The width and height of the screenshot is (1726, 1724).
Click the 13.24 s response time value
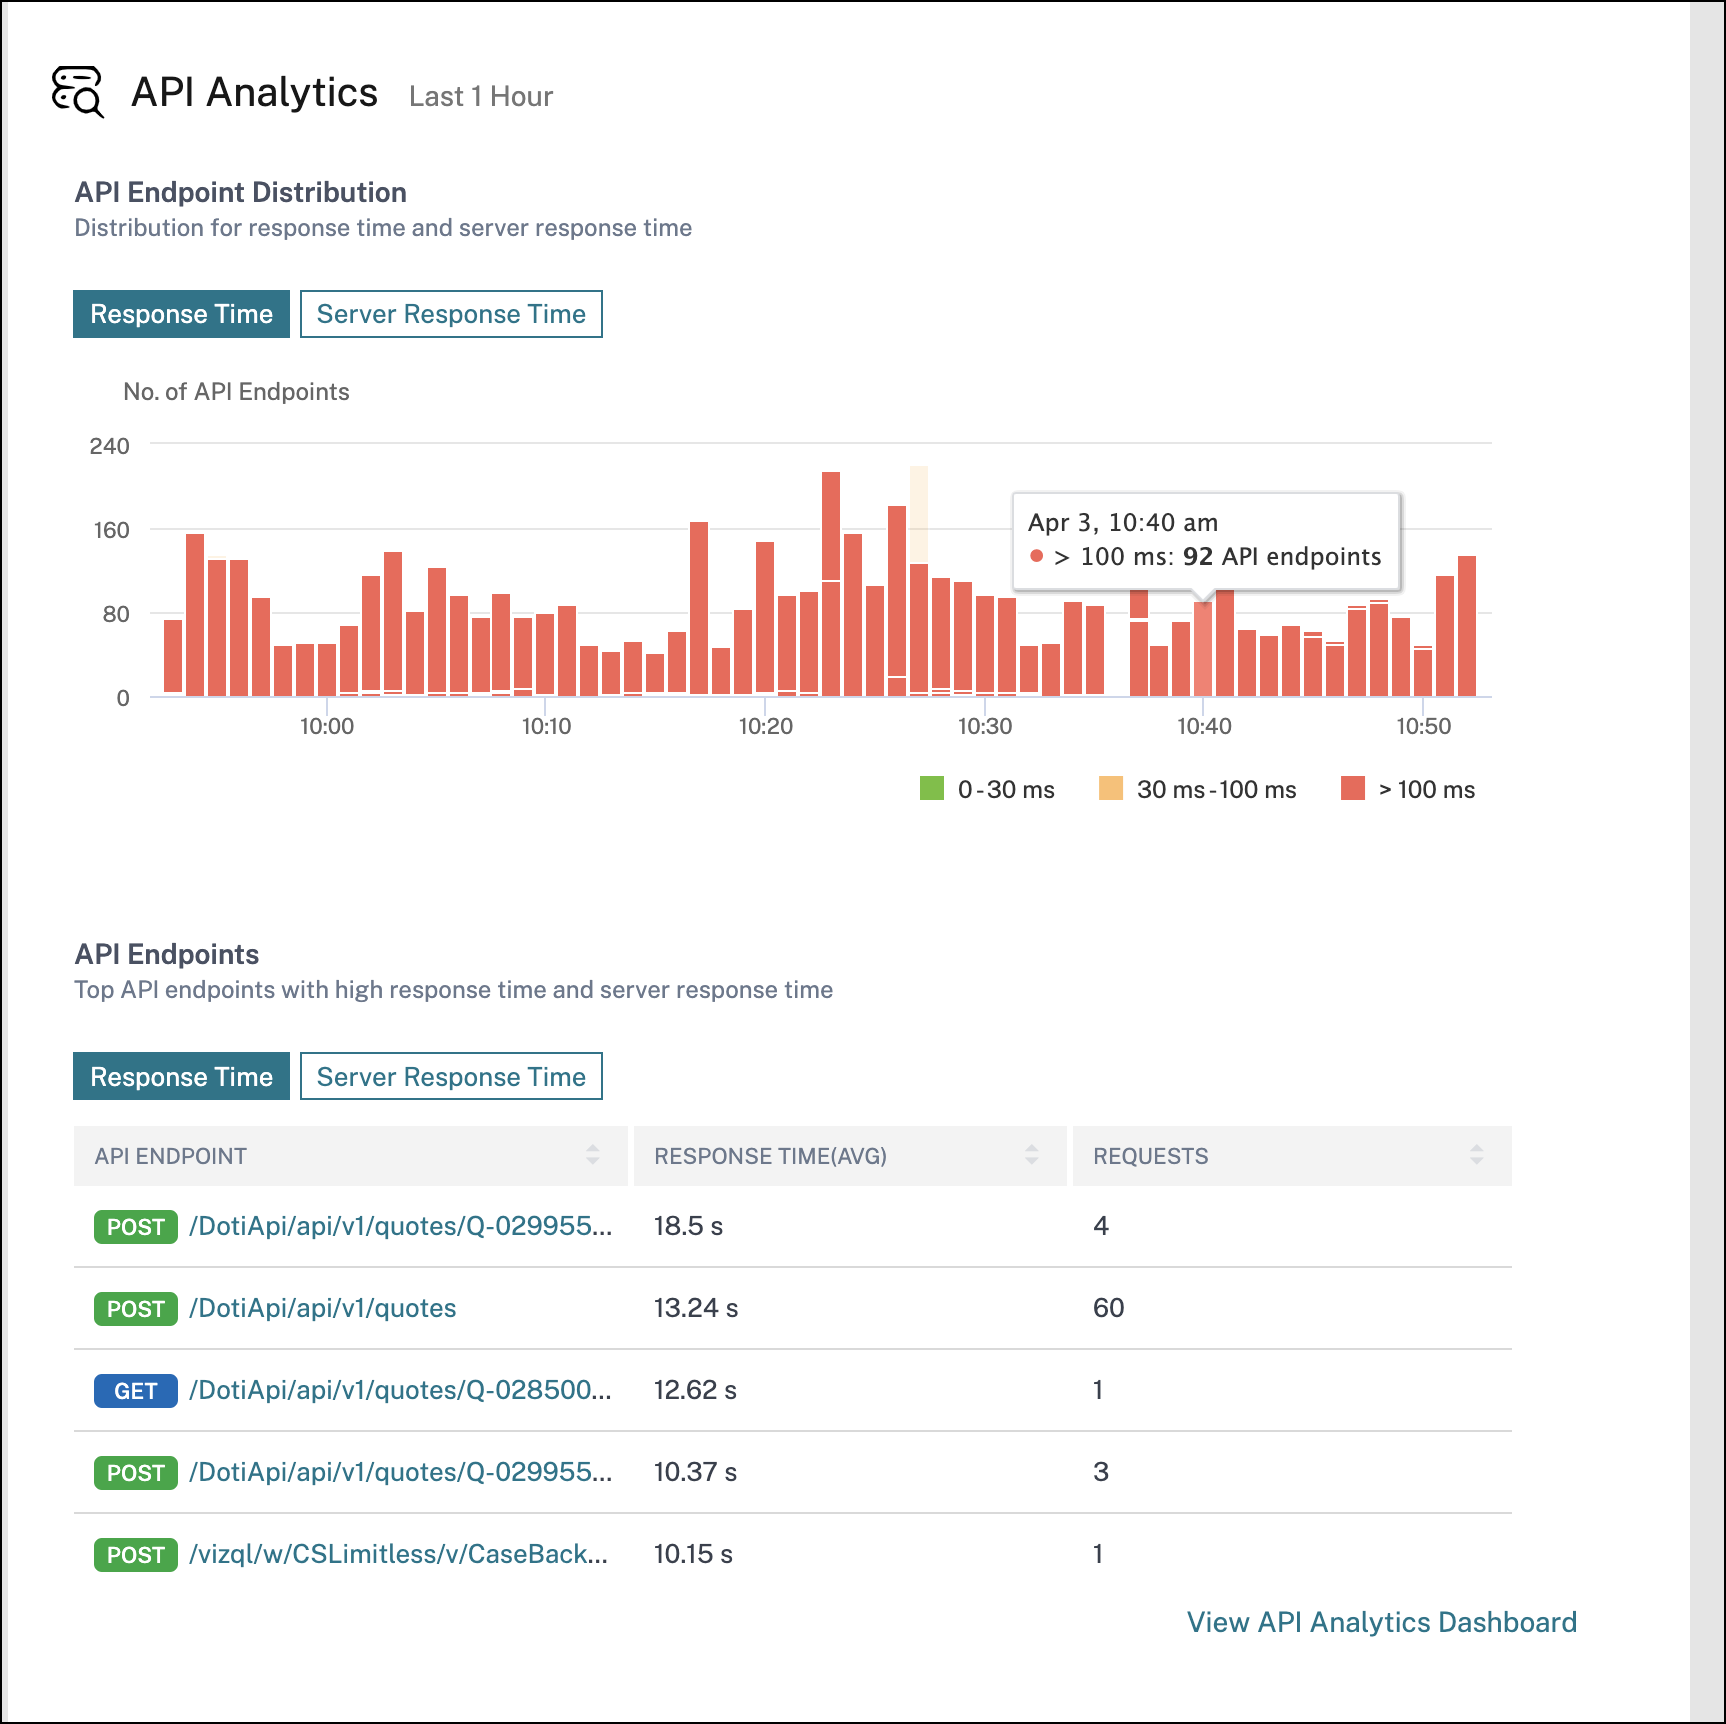(x=696, y=1308)
